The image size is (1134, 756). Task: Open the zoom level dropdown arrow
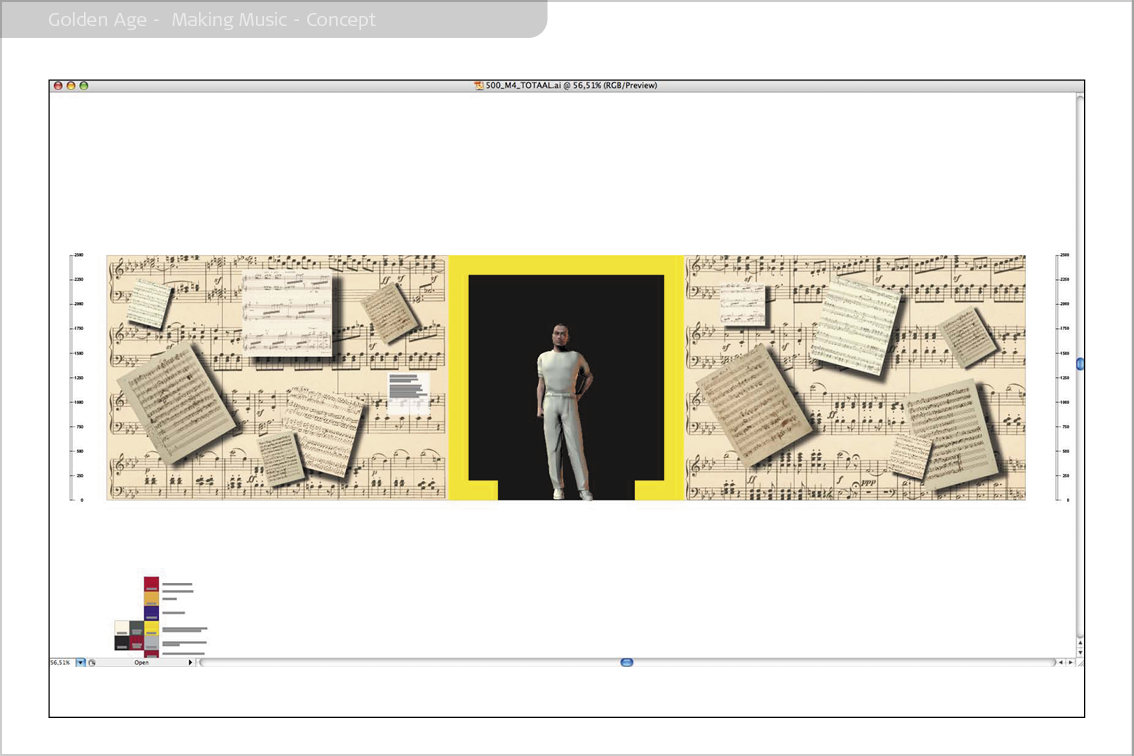click(81, 663)
